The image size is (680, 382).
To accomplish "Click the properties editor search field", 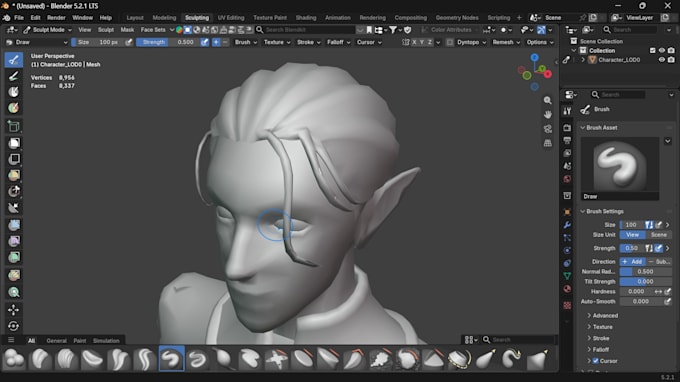I will [x=618, y=95].
